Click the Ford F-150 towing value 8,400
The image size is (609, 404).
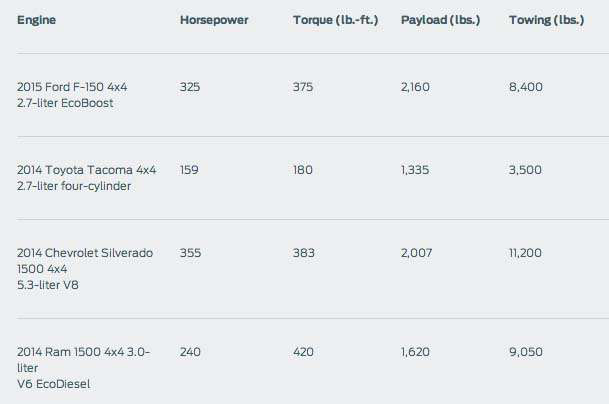526,87
